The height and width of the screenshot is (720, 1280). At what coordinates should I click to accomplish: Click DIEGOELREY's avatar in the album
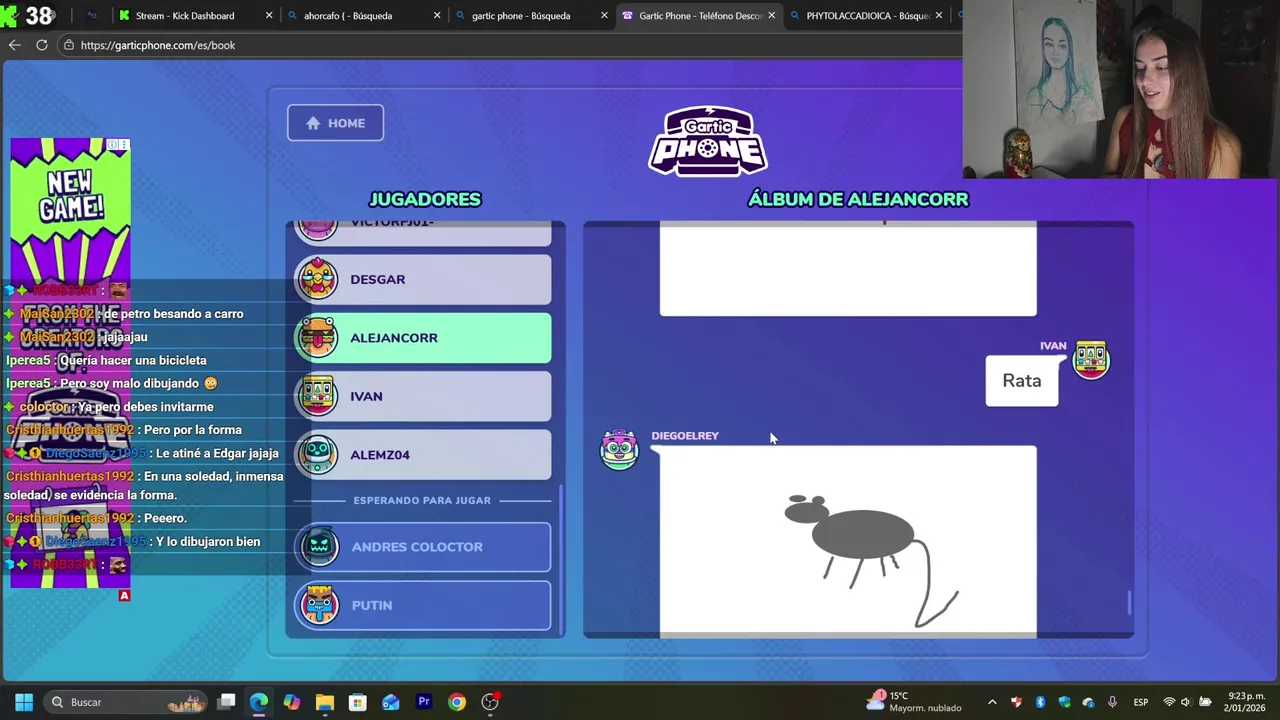pos(619,450)
